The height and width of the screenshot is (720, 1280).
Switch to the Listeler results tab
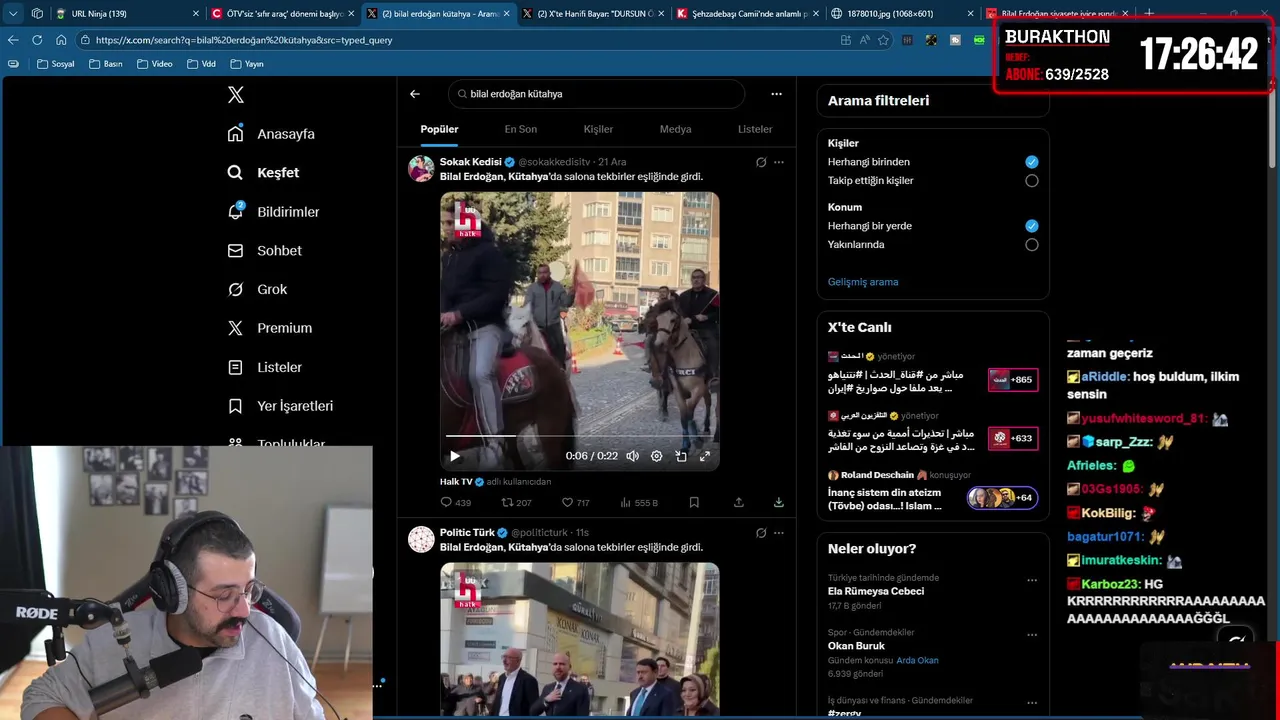pos(755,129)
